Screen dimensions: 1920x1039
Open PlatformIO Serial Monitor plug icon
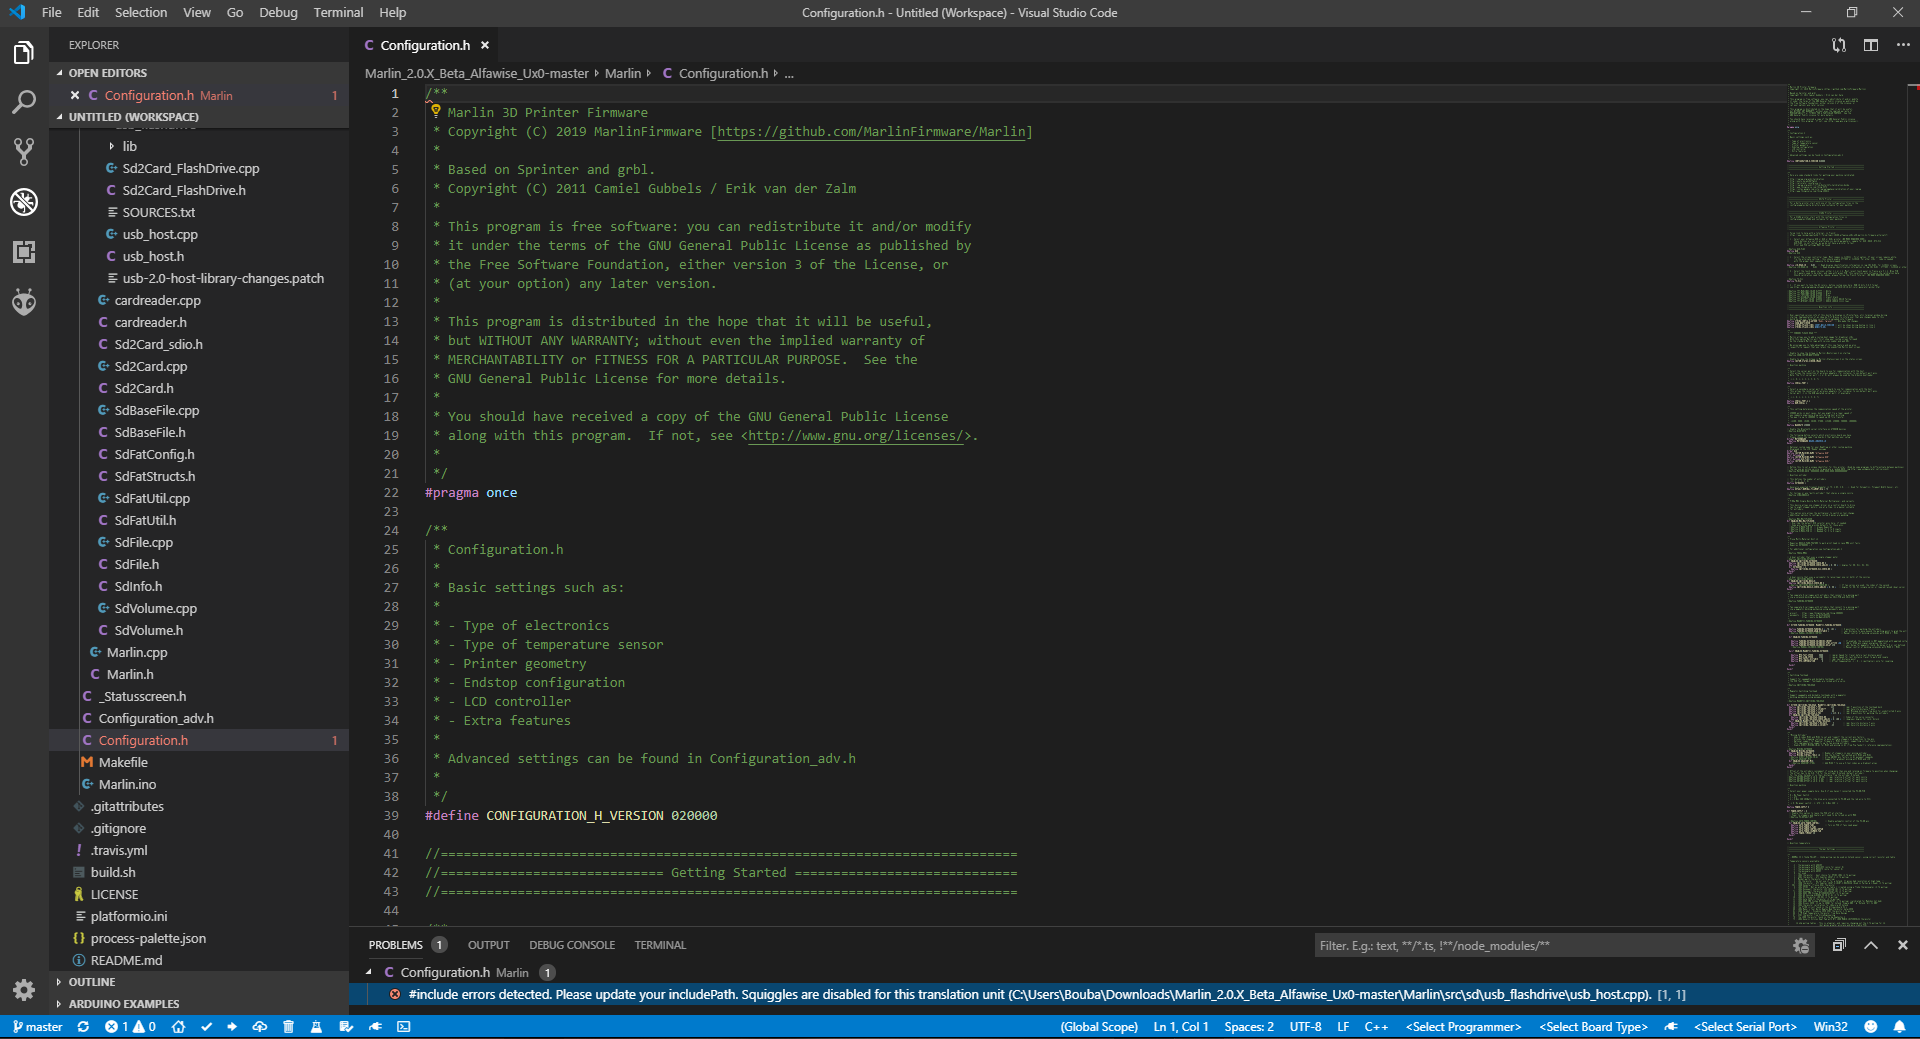[x=375, y=1027]
